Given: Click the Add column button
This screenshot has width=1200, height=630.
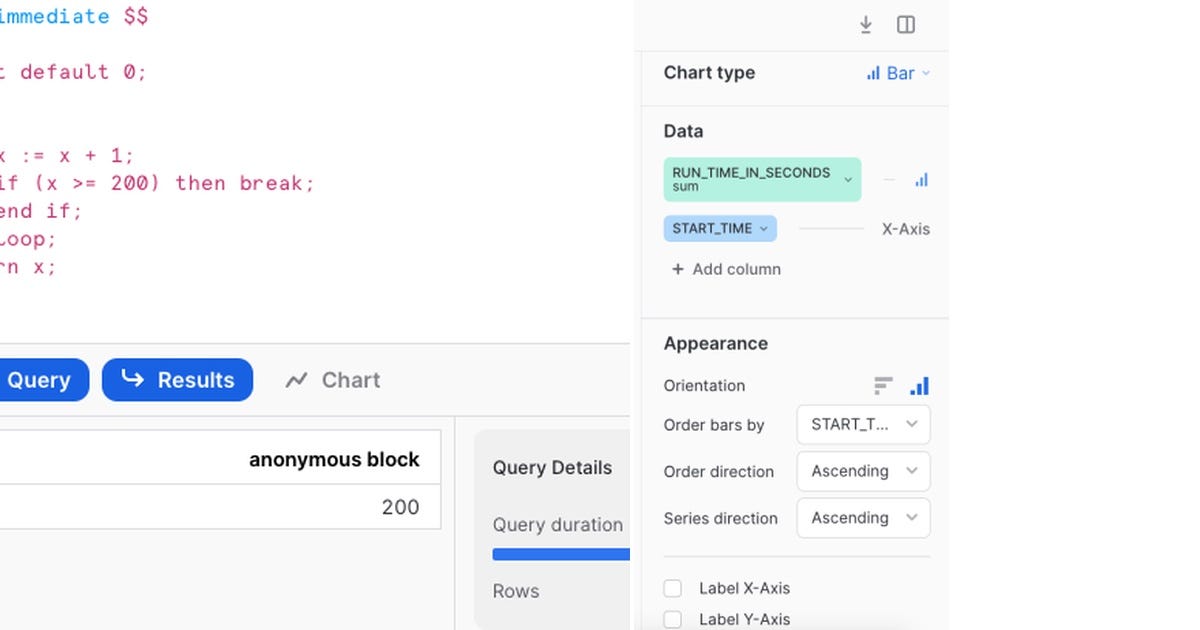Looking at the screenshot, I should coord(726,269).
